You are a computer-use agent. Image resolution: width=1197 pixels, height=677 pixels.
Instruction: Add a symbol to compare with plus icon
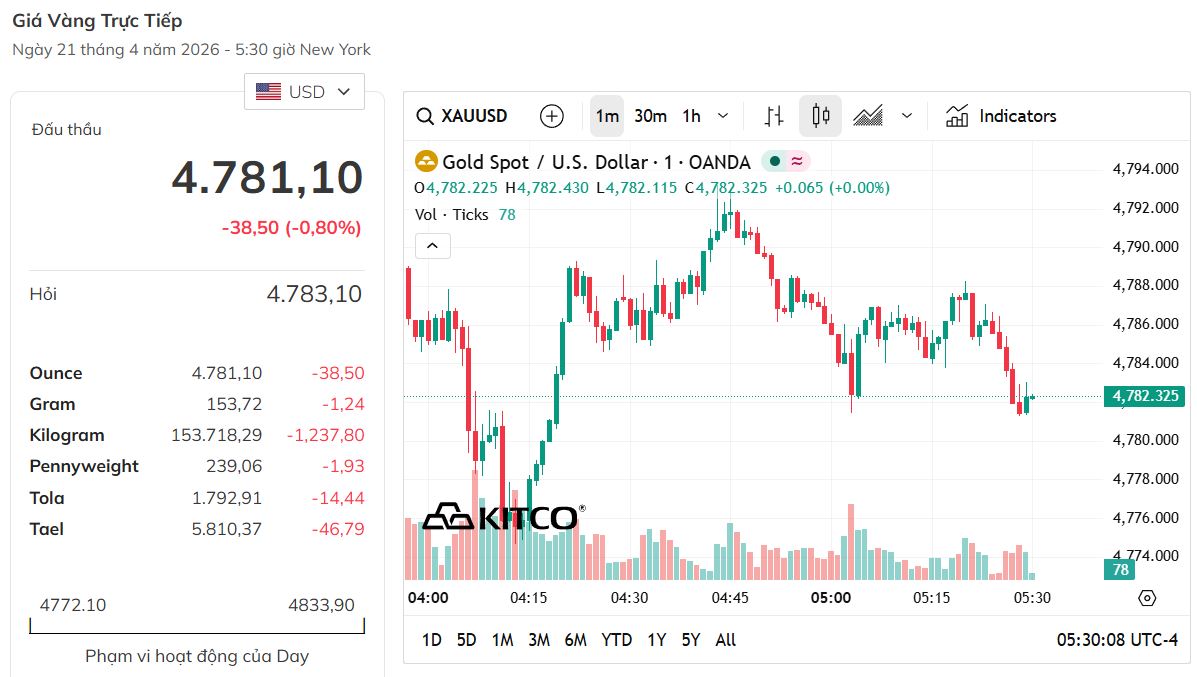[x=551, y=116]
